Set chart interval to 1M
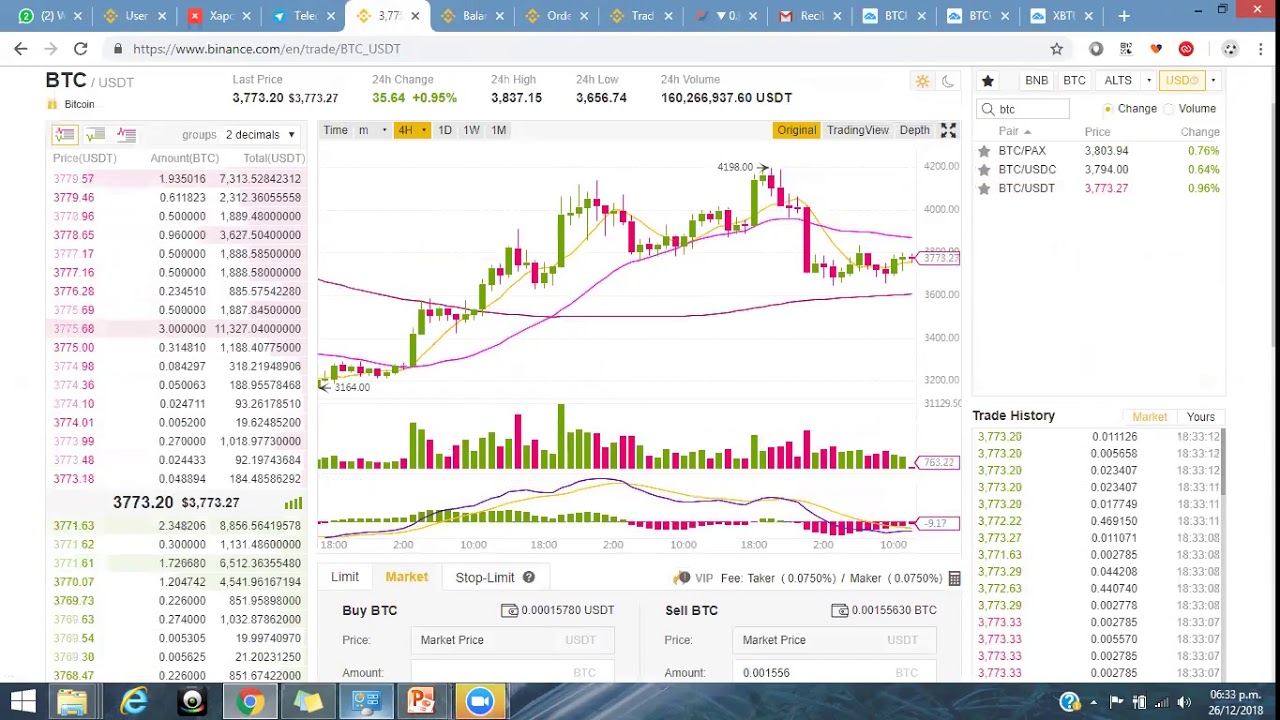The image size is (1280, 720). click(498, 130)
